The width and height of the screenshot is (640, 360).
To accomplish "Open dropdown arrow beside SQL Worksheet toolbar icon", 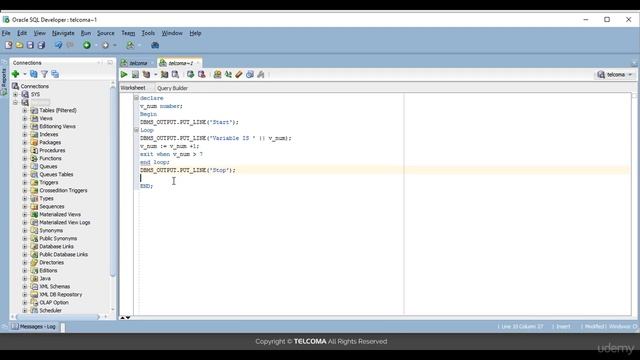I will 140,45.
